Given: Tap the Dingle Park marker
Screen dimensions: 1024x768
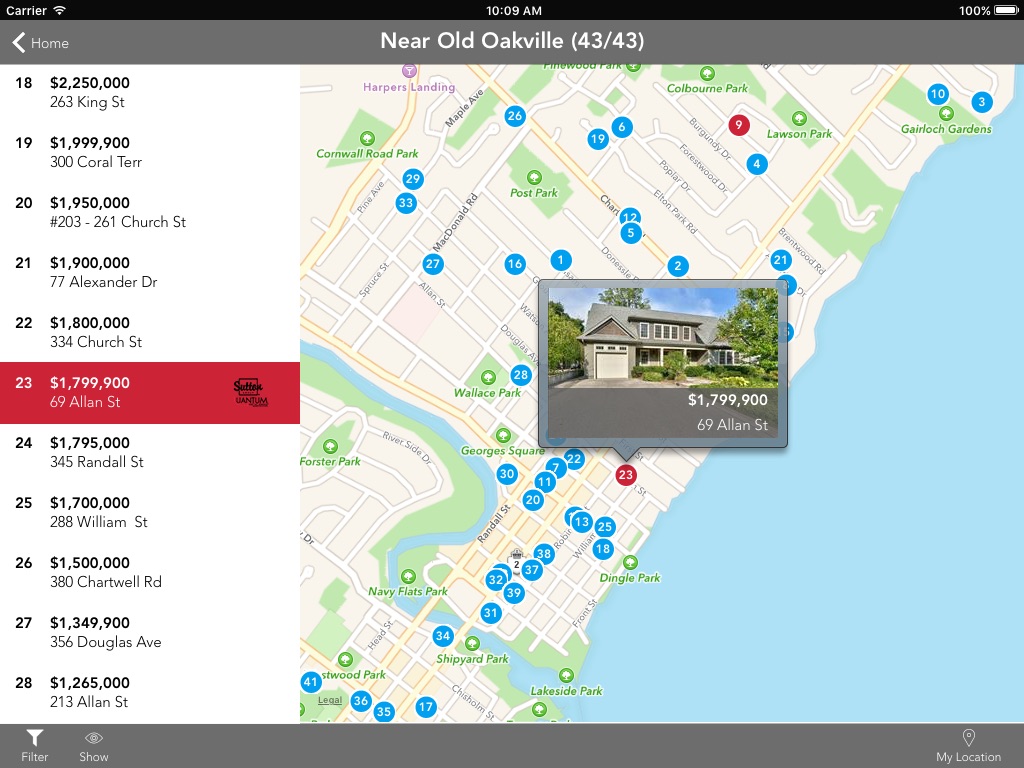Looking at the screenshot, I should click(630, 562).
